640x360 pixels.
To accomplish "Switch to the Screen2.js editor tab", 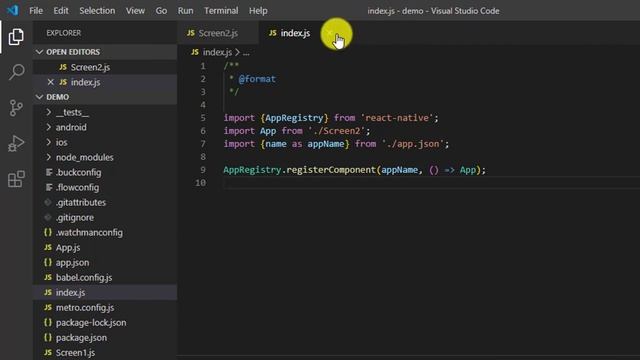I will pyautogui.click(x=218, y=33).
